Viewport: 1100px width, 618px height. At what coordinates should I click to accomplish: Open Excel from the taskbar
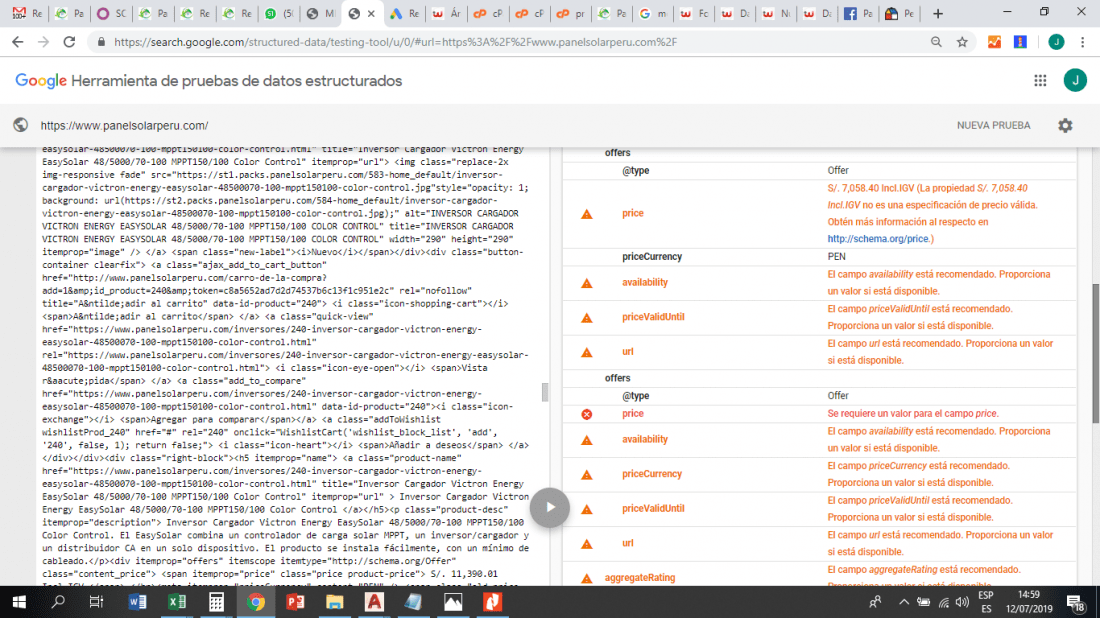tap(177, 602)
